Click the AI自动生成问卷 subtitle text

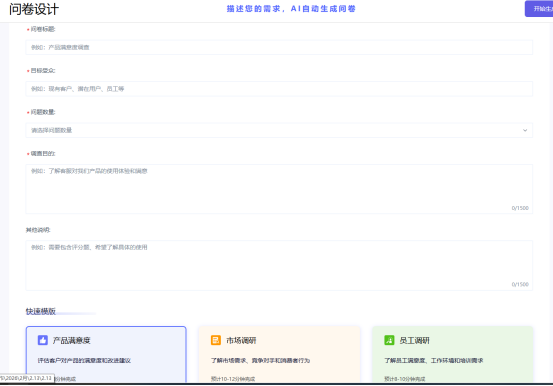point(291,9)
